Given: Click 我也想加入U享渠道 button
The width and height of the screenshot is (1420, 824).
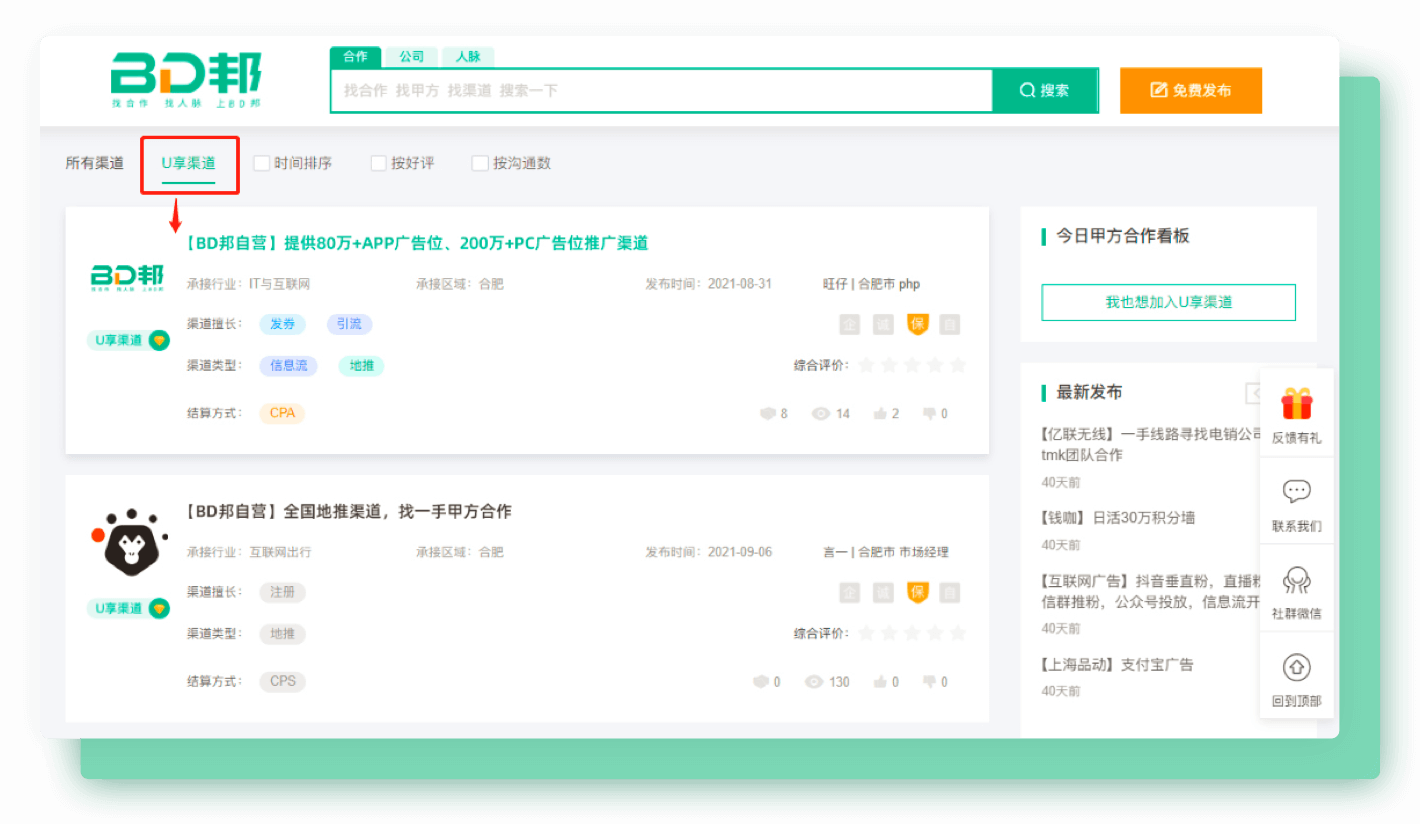Looking at the screenshot, I should pos(1168,302).
